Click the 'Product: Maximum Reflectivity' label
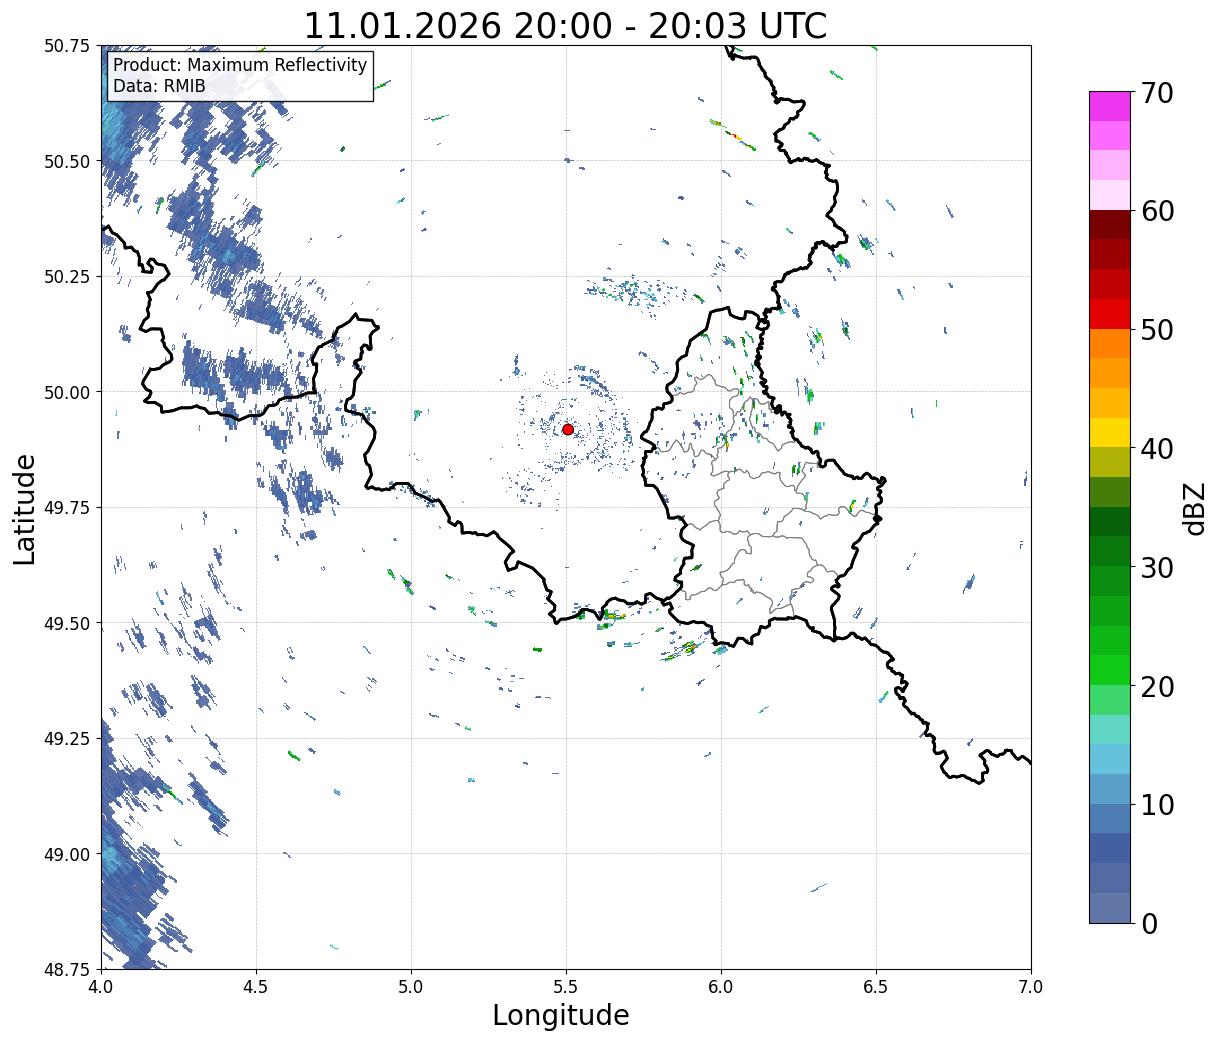 240,65
